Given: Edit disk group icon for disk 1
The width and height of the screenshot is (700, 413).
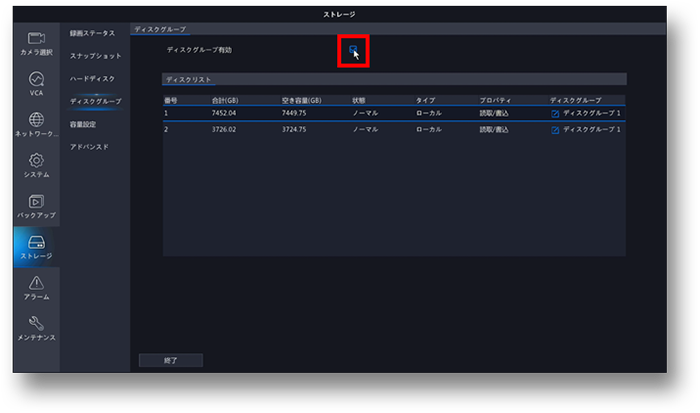Looking at the screenshot, I should pos(555,114).
